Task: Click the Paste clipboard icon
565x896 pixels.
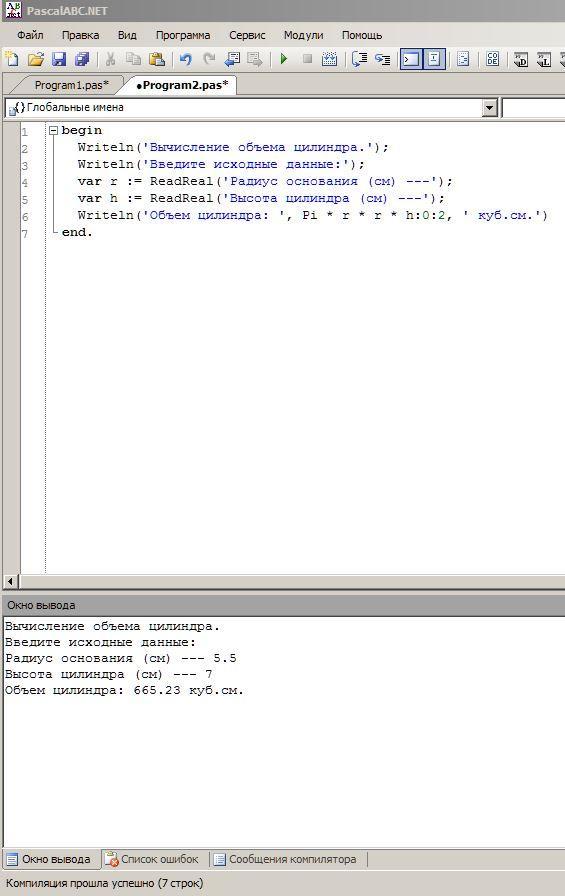Action: (x=157, y=59)
